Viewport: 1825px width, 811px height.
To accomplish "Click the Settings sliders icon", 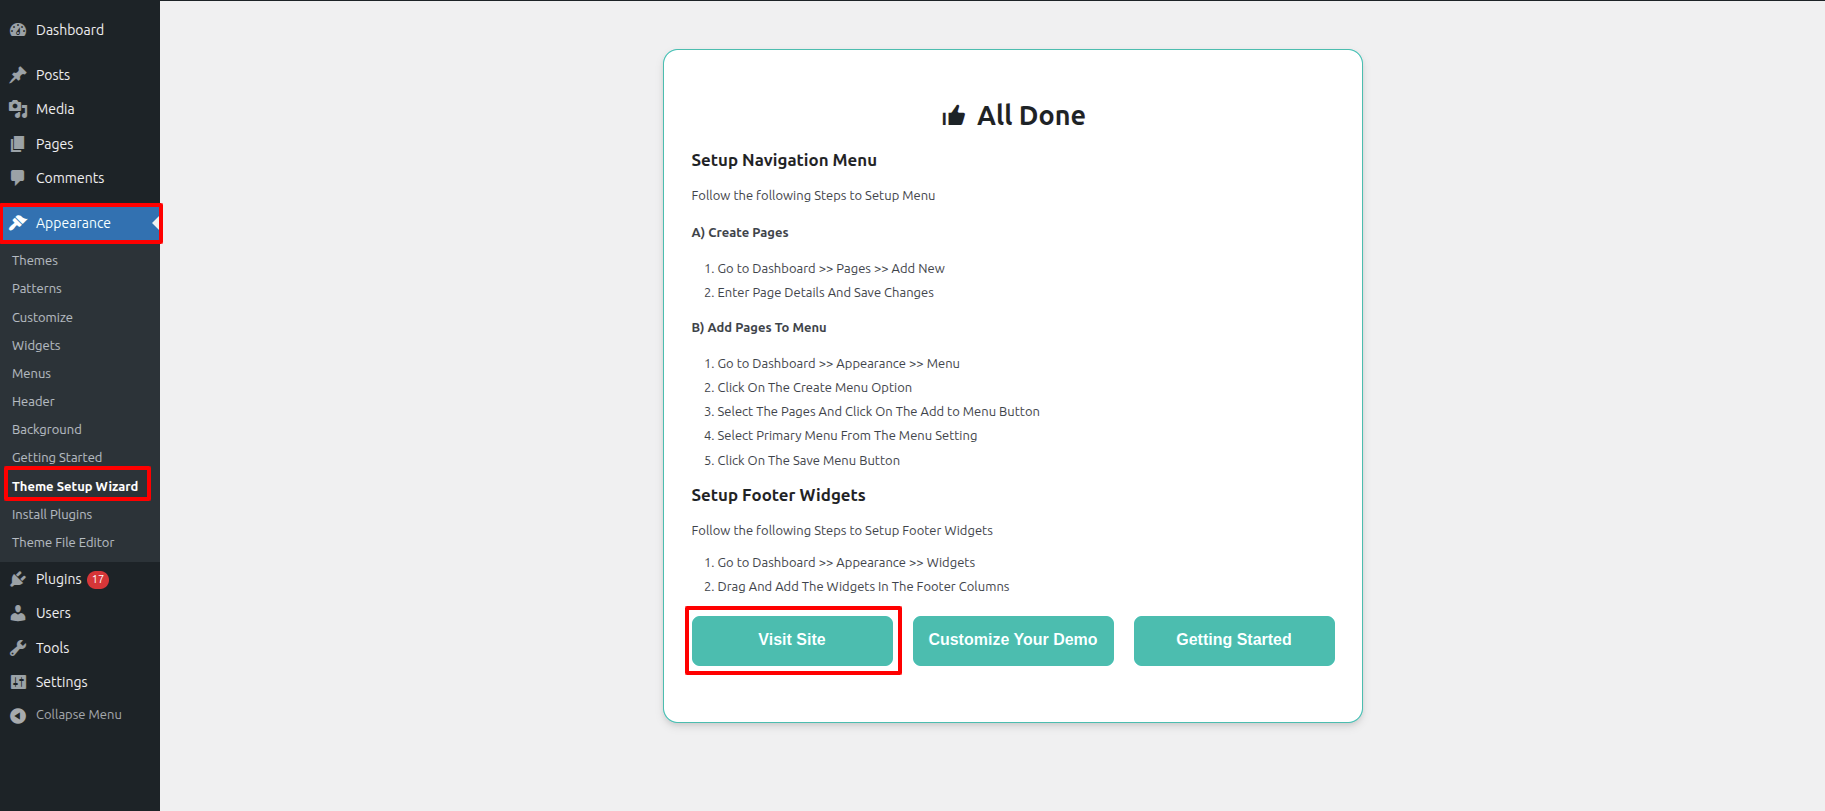I will pos(18,682).
